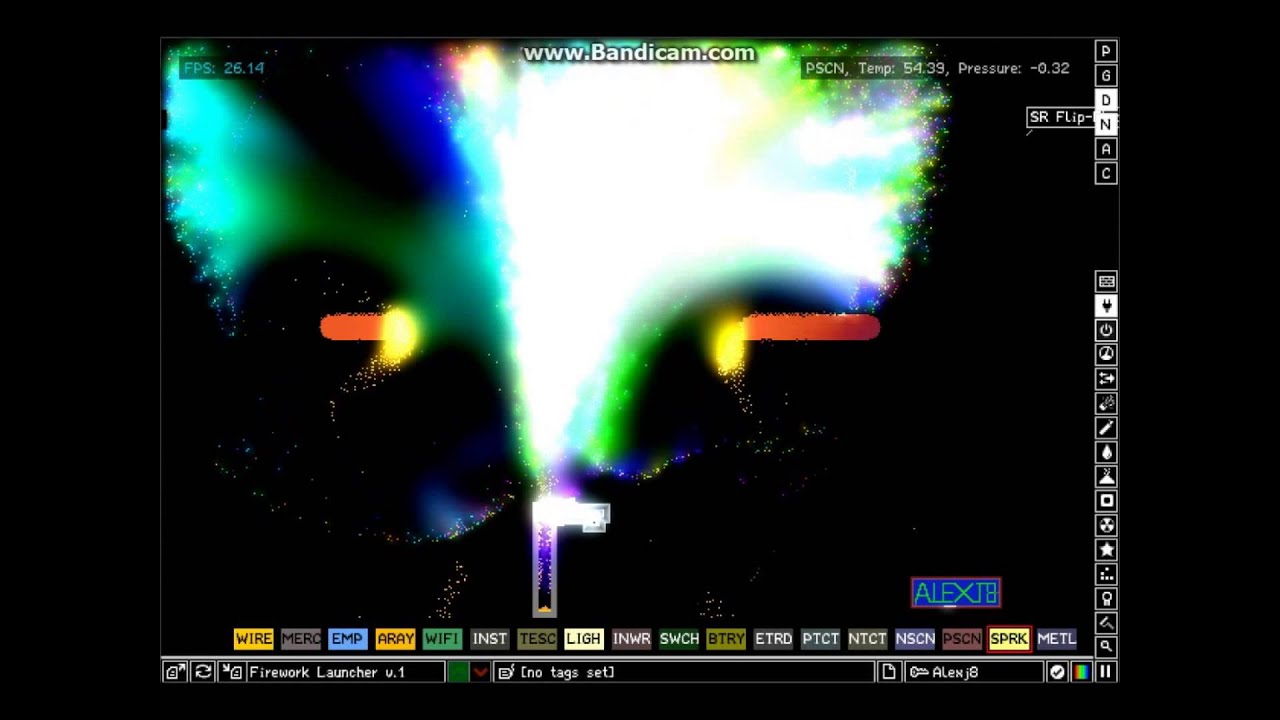Toggle the pause button

(1106, 672)
